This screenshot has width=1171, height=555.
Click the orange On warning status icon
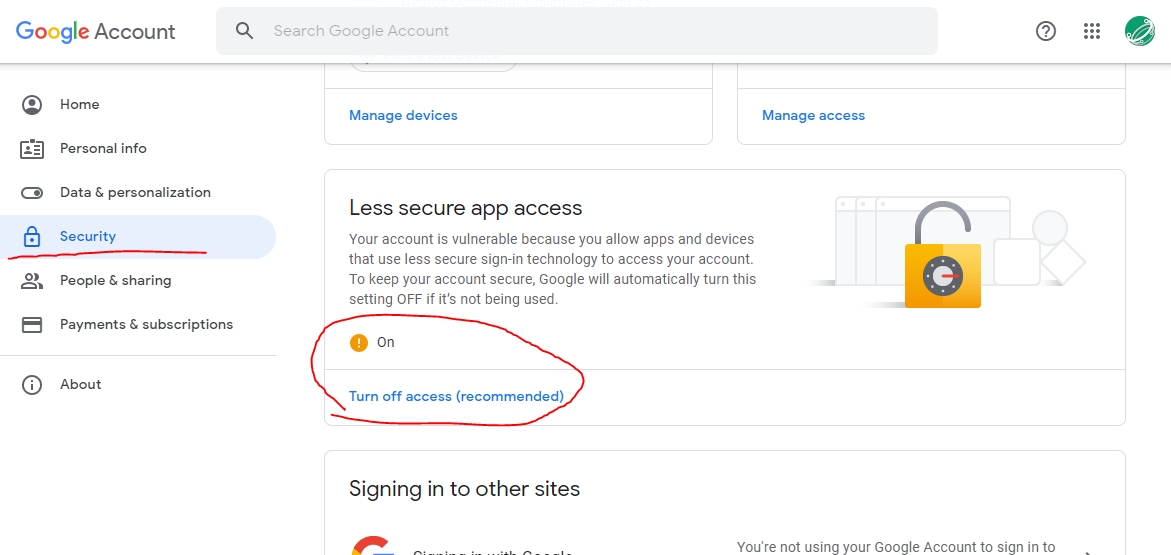(x=359, y=343)
